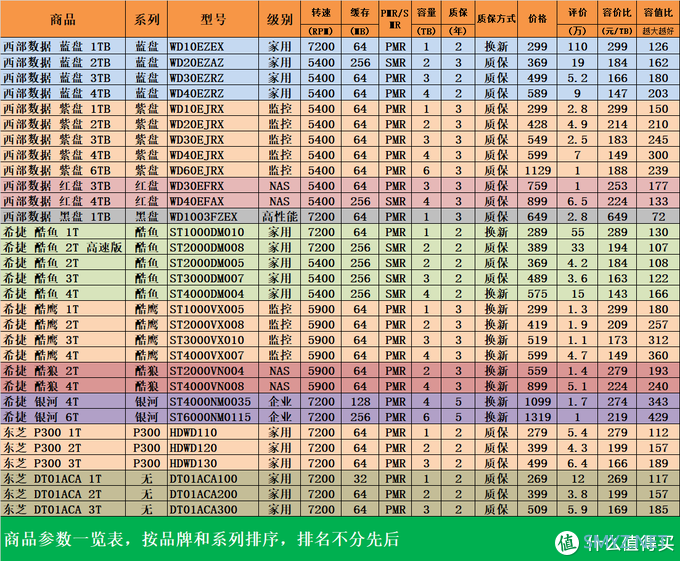Click price 1129 in WD60EJRX row

coord(537,170)
